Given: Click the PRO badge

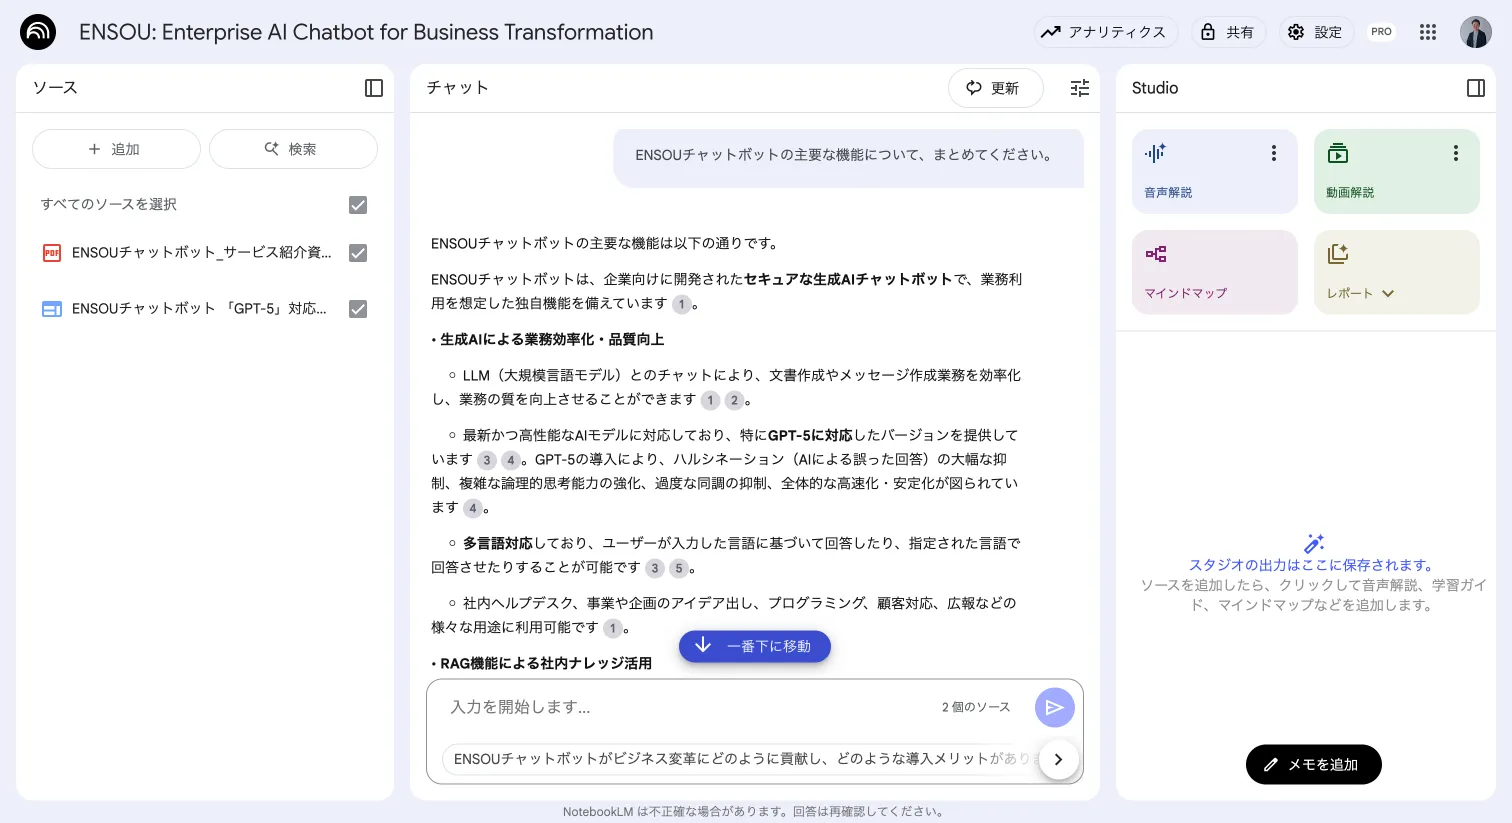Looking at the screenshot, I should pyautogui.click(x=1381, y=32).
